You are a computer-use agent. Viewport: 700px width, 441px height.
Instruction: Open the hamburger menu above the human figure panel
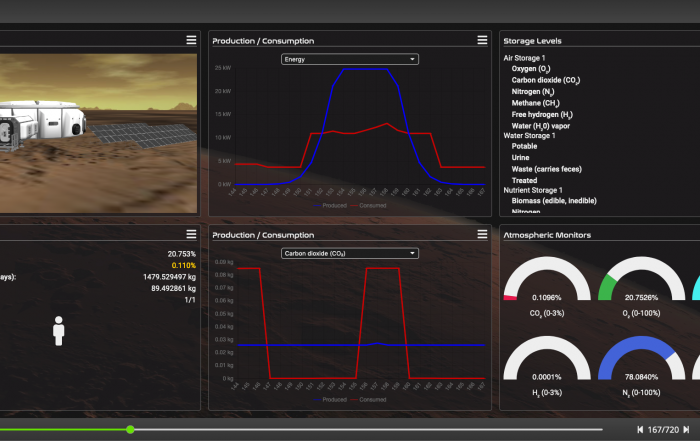coord(190,234)
